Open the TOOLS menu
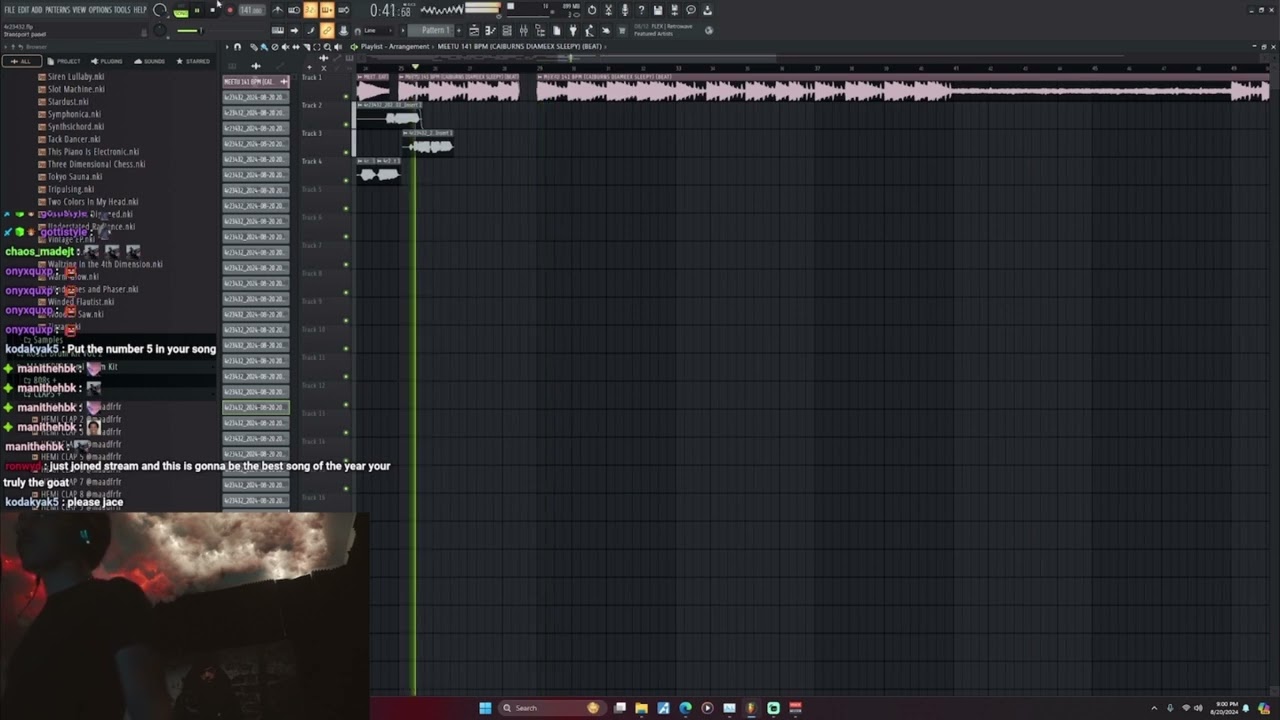The image size is (1280, 720). coord(122,9)
